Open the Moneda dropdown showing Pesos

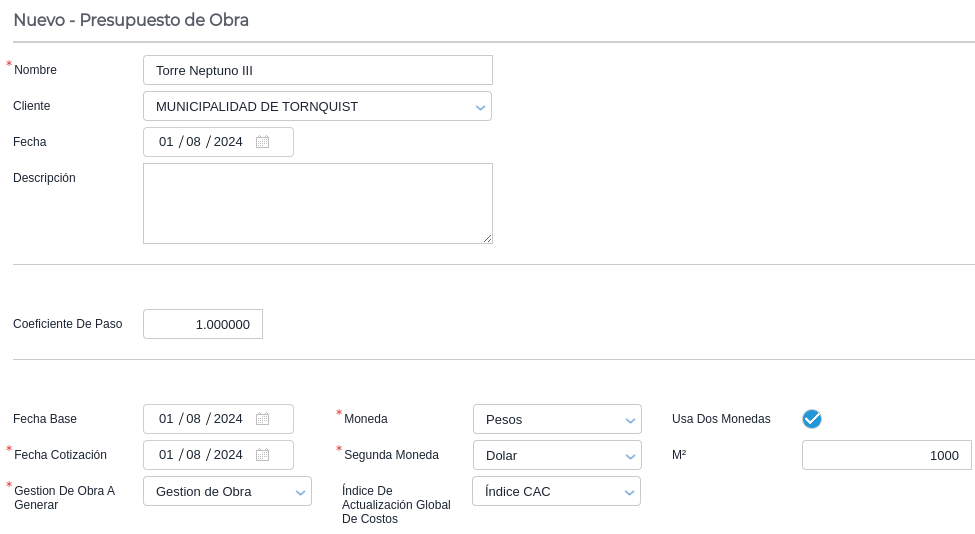point(630,420)
